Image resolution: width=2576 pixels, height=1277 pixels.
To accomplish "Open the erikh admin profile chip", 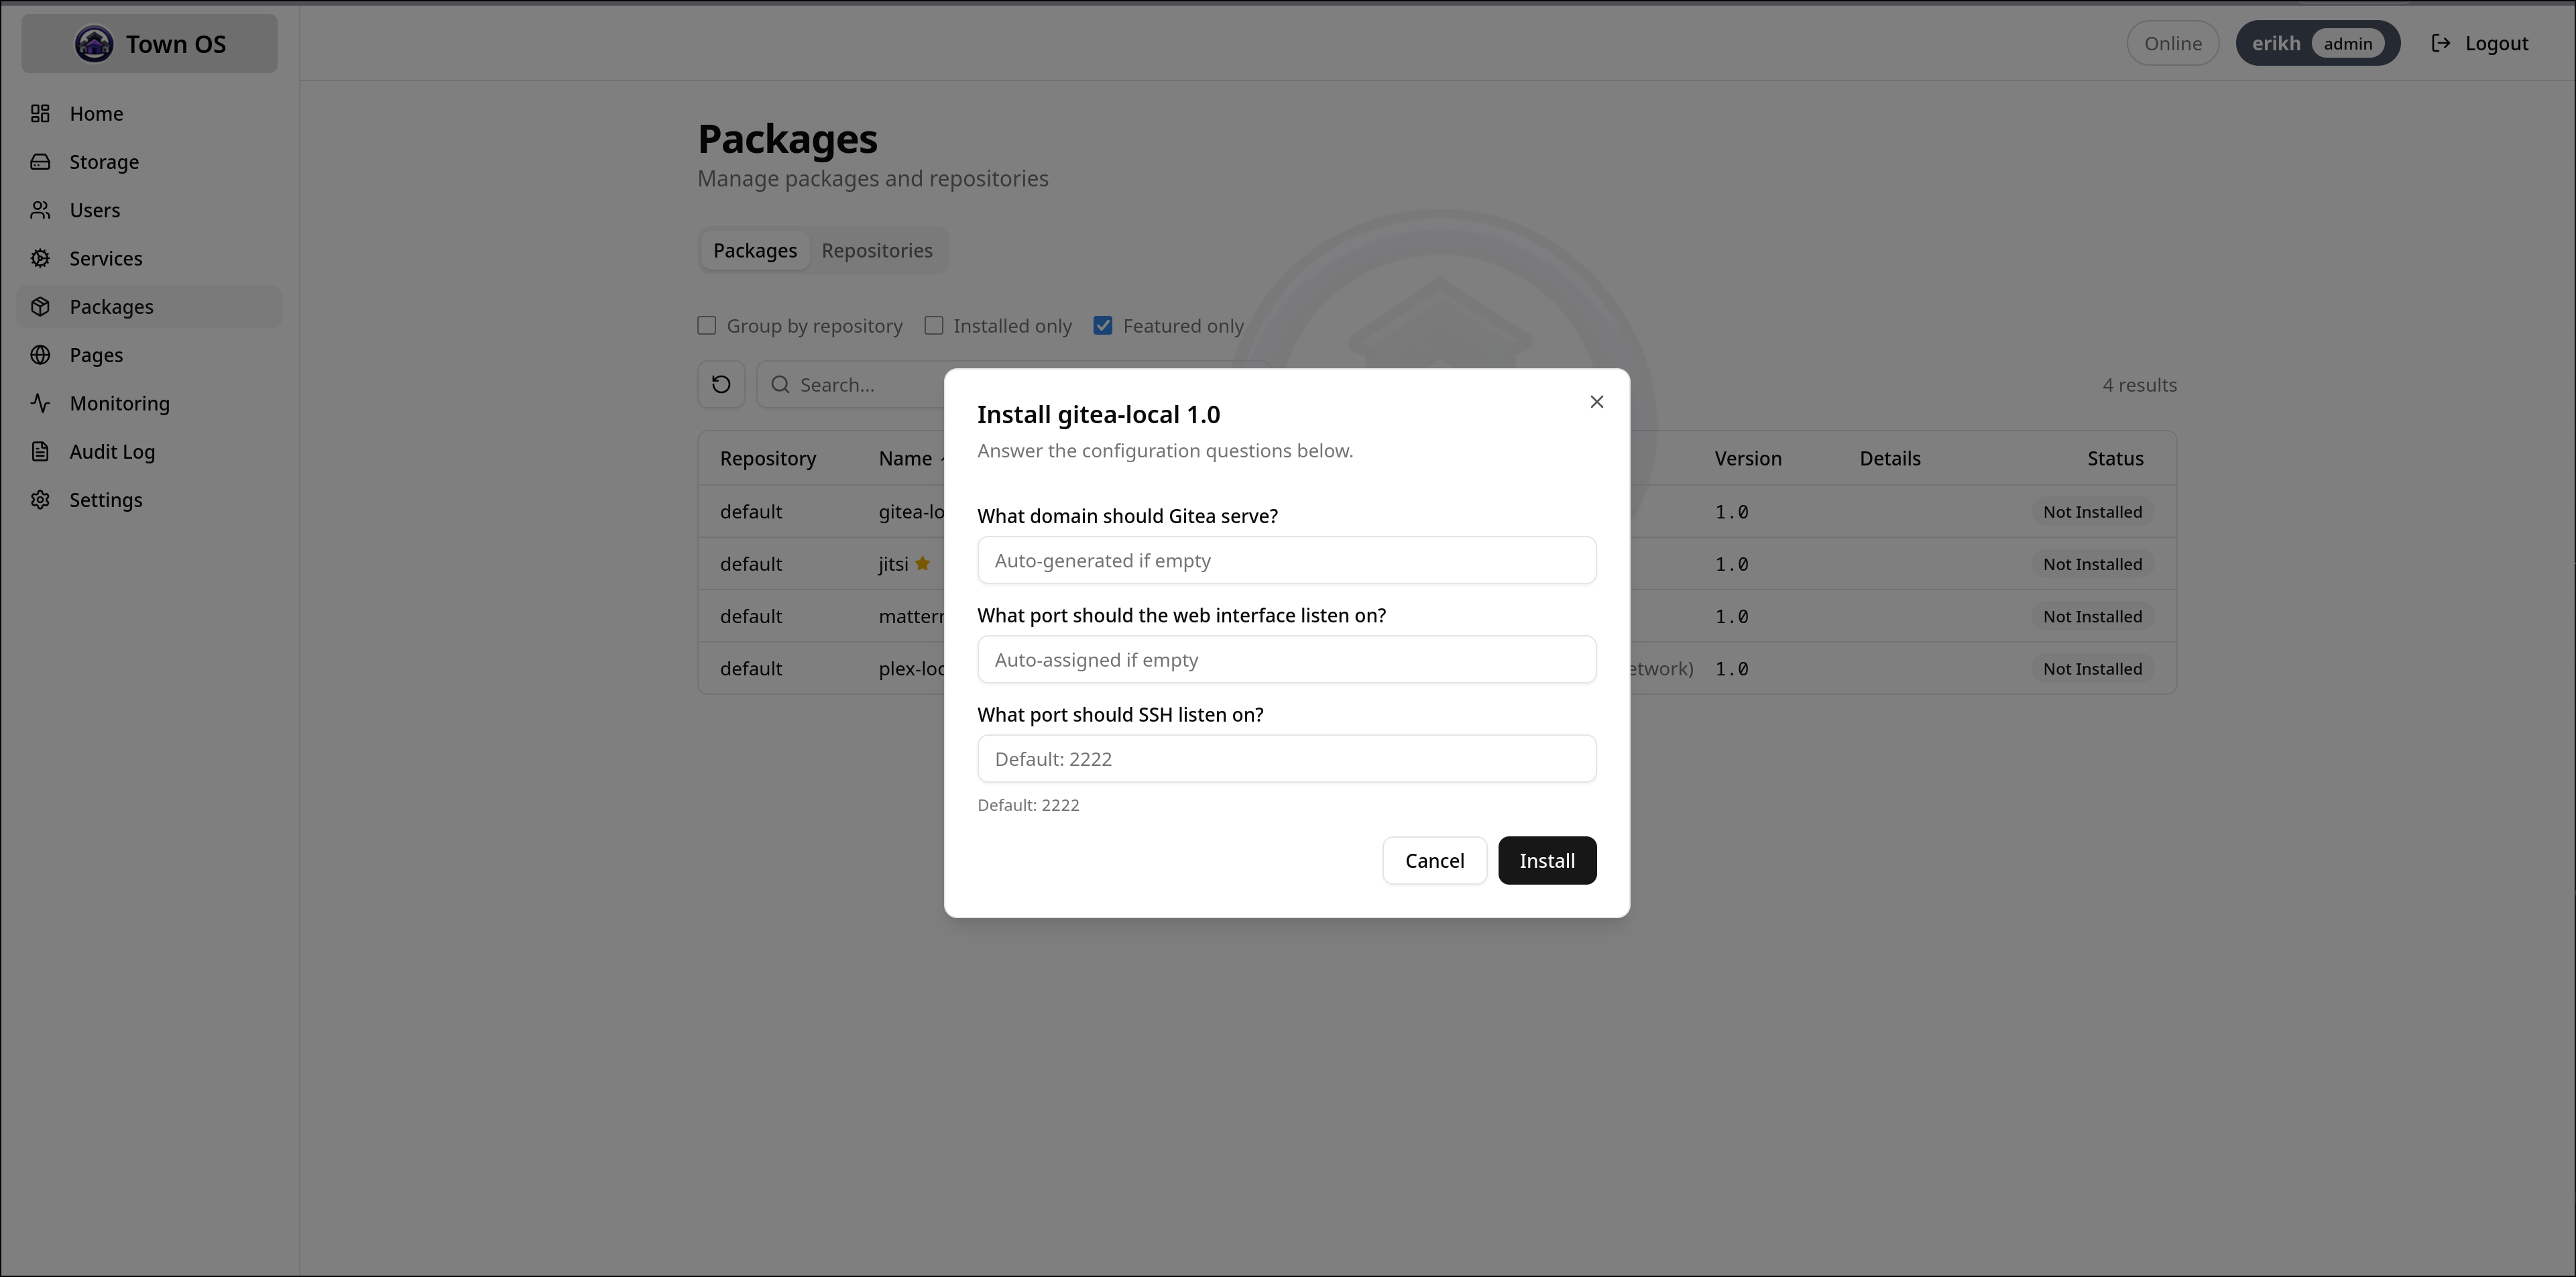I will (x=2318, y=43).
